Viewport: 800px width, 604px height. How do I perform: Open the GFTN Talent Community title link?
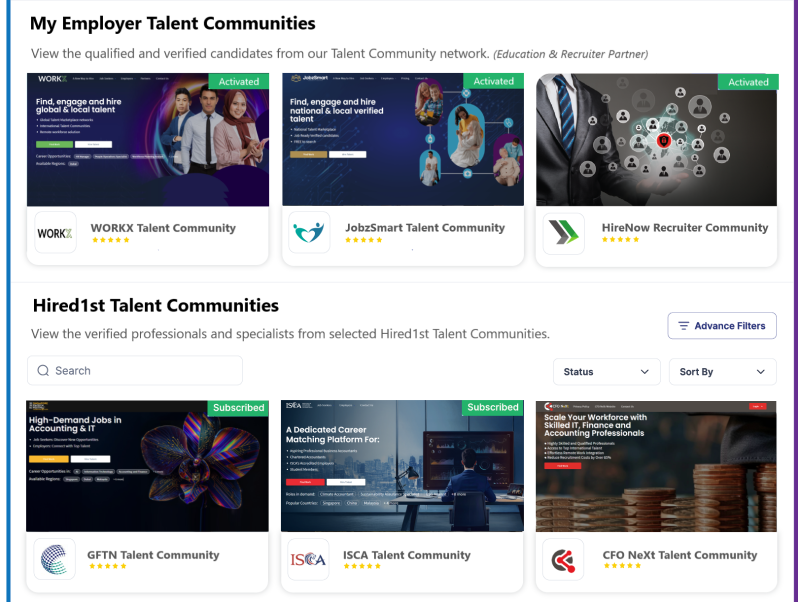(154, 555)
